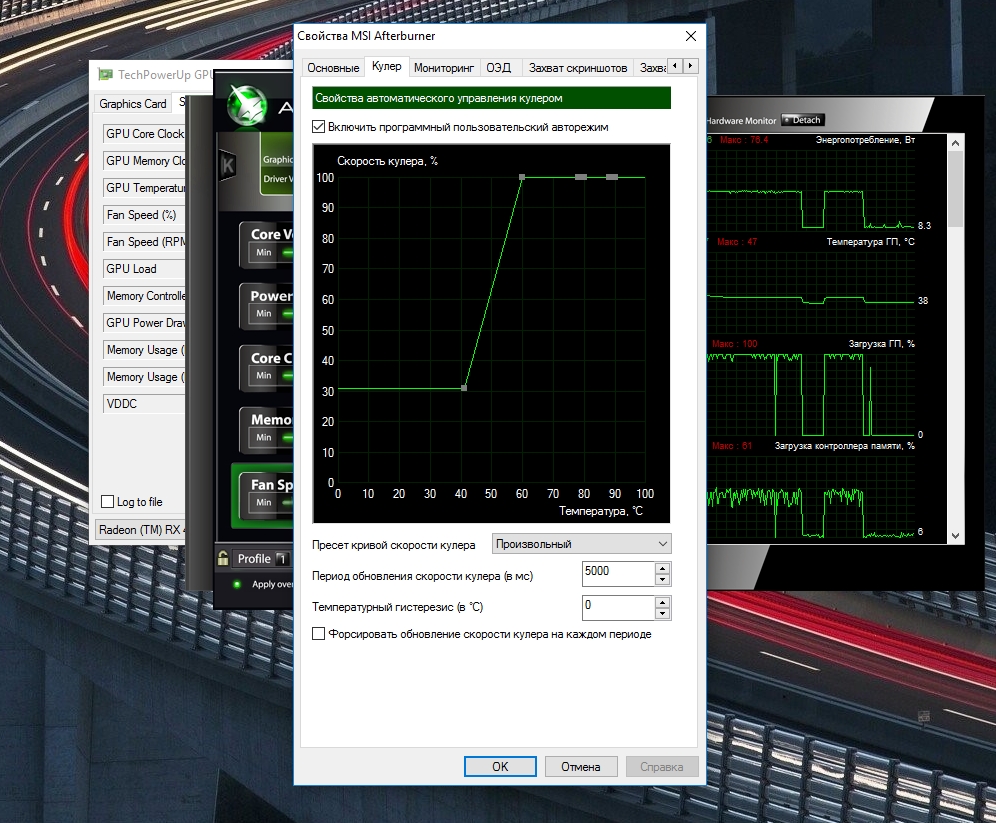Click Min button under Core Clock
The image size is (996, 823).
(264, 376)
